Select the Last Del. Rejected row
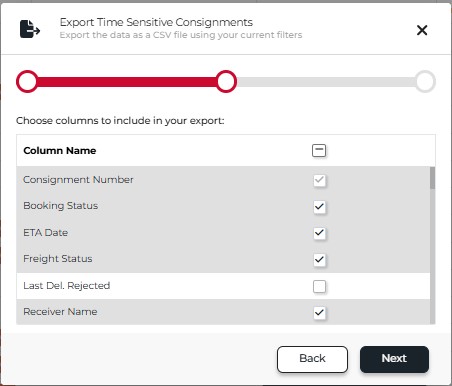Screen dimensions: 452x386 (x=223, y=286)
